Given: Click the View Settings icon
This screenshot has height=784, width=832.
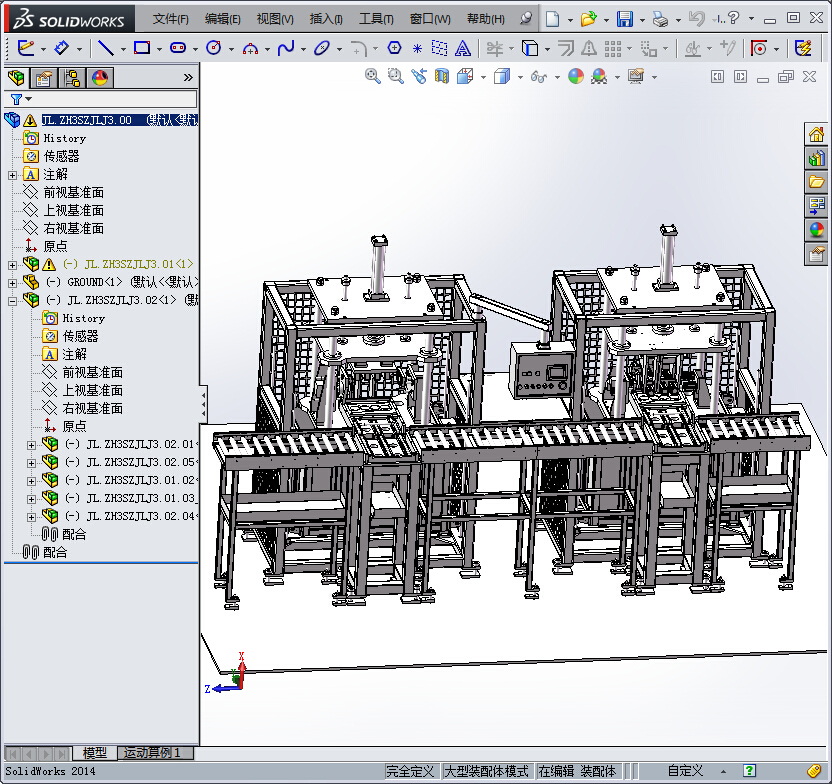Looking at the screenshot, I should (636, 76).
